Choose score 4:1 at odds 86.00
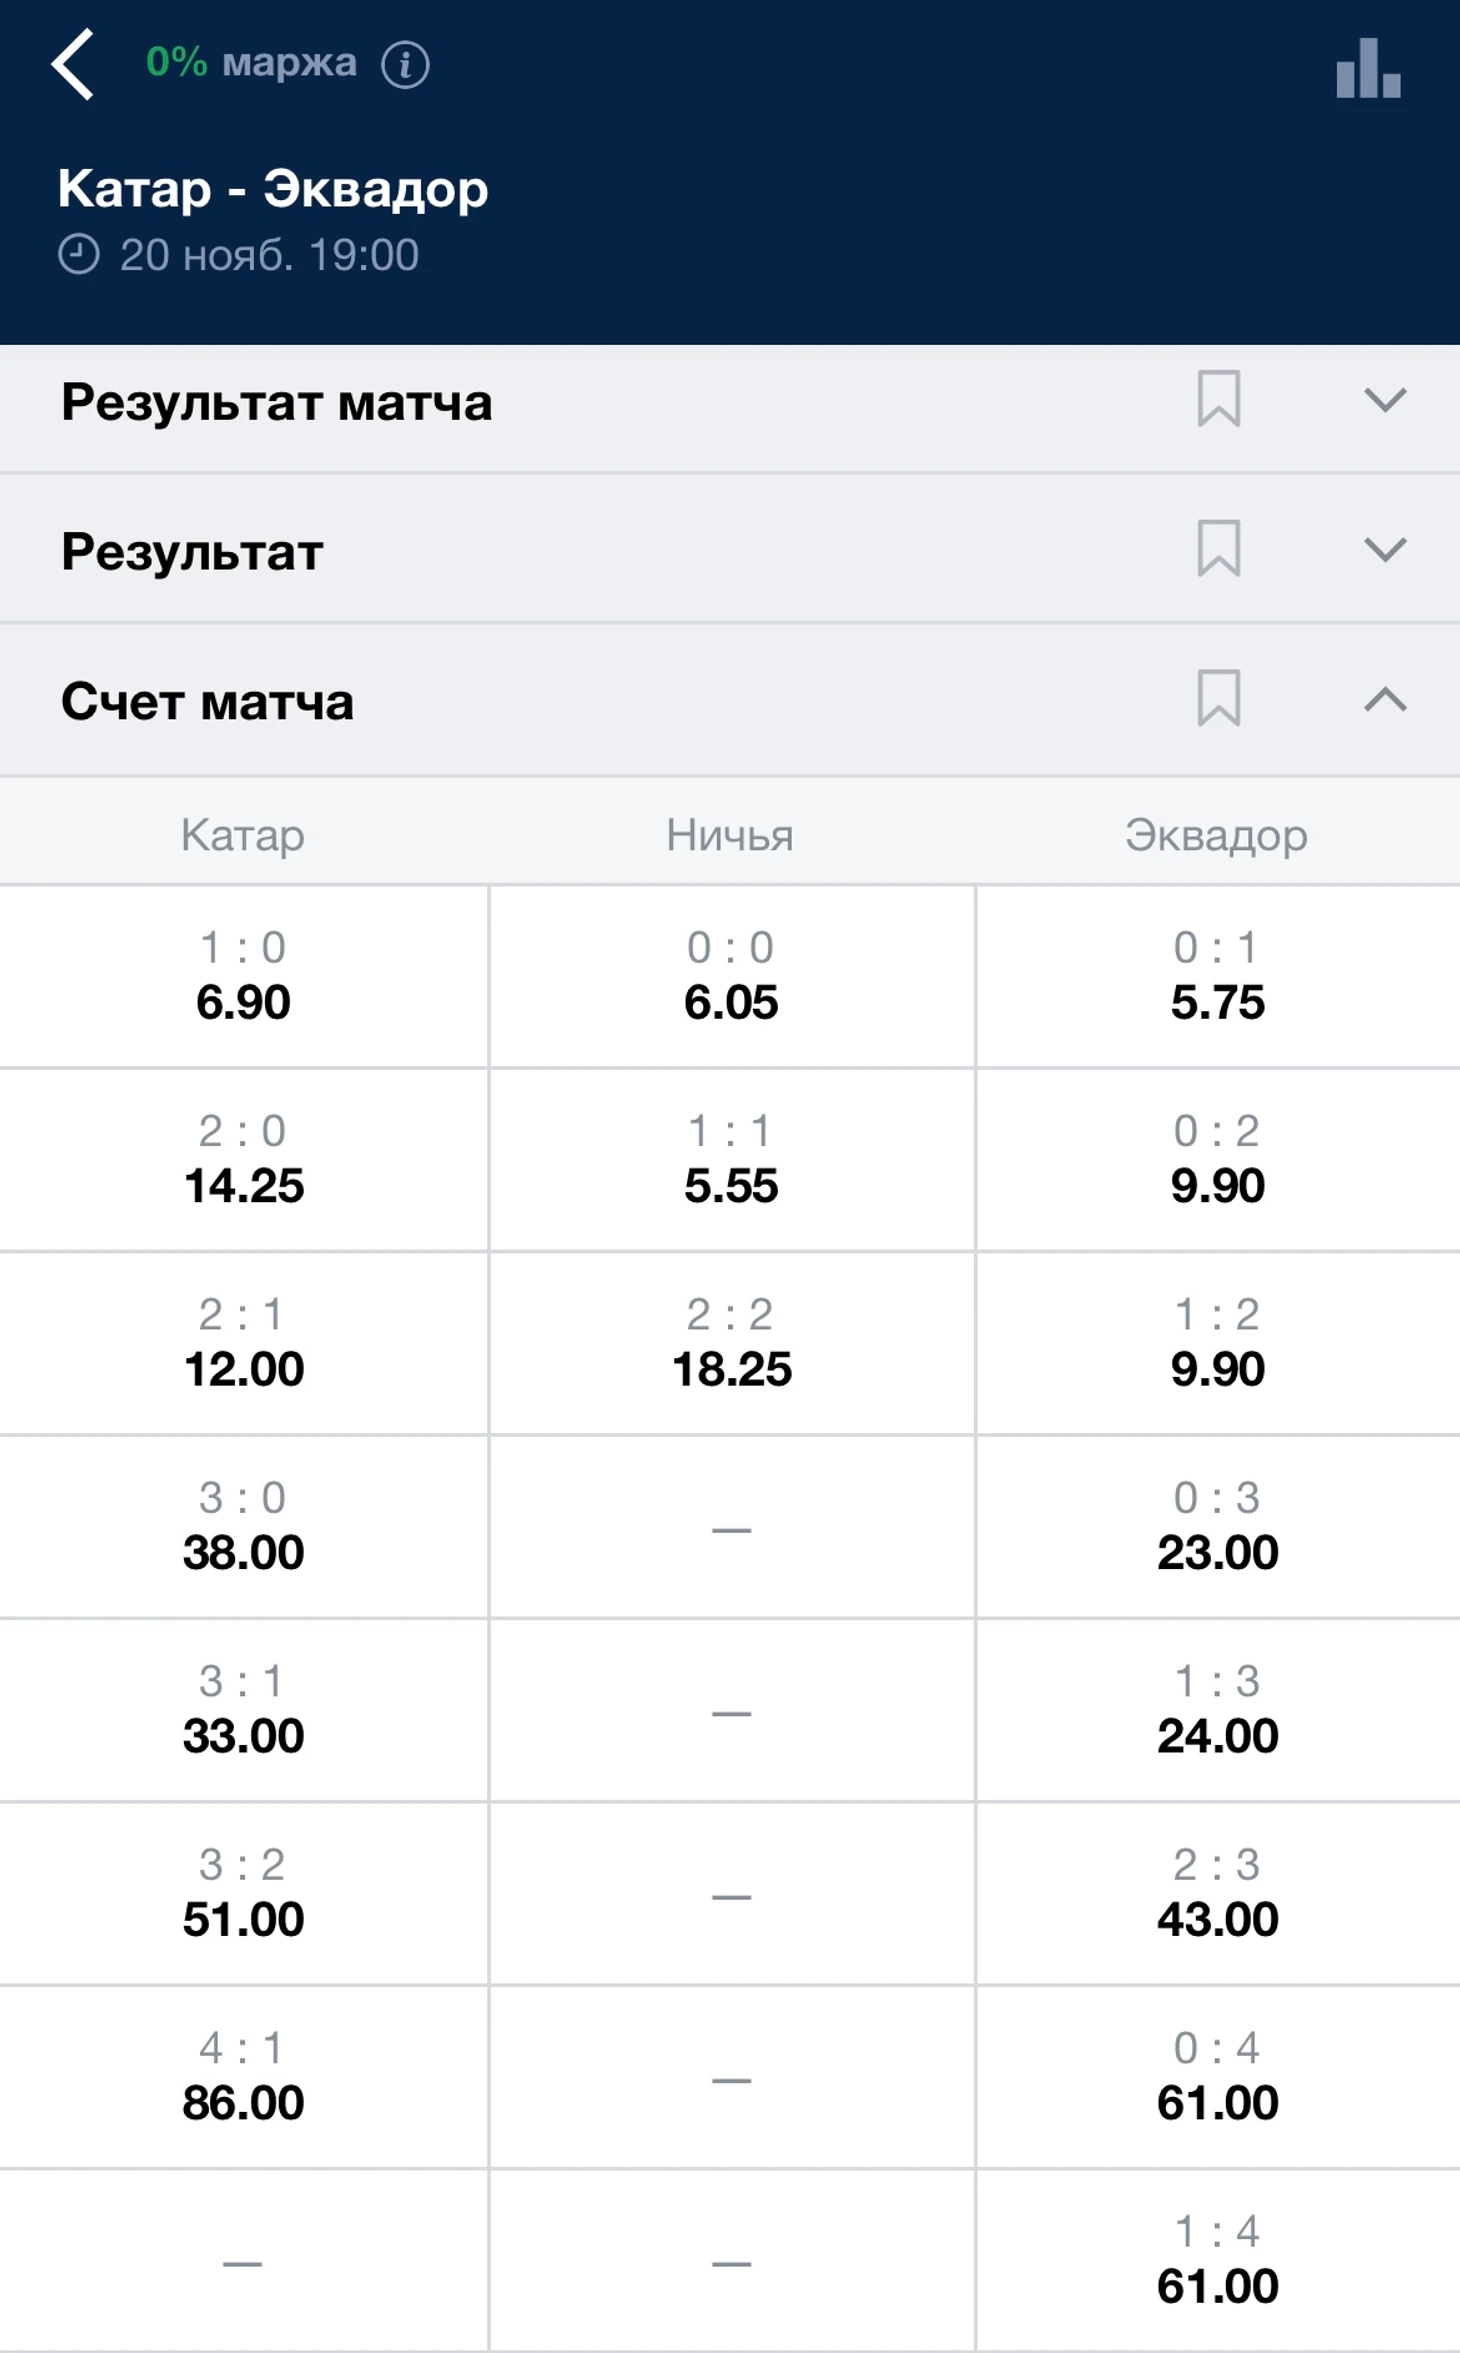Image resolution: width=1460 pixels, height=2353 pixels. click(x=243, y=2077)
